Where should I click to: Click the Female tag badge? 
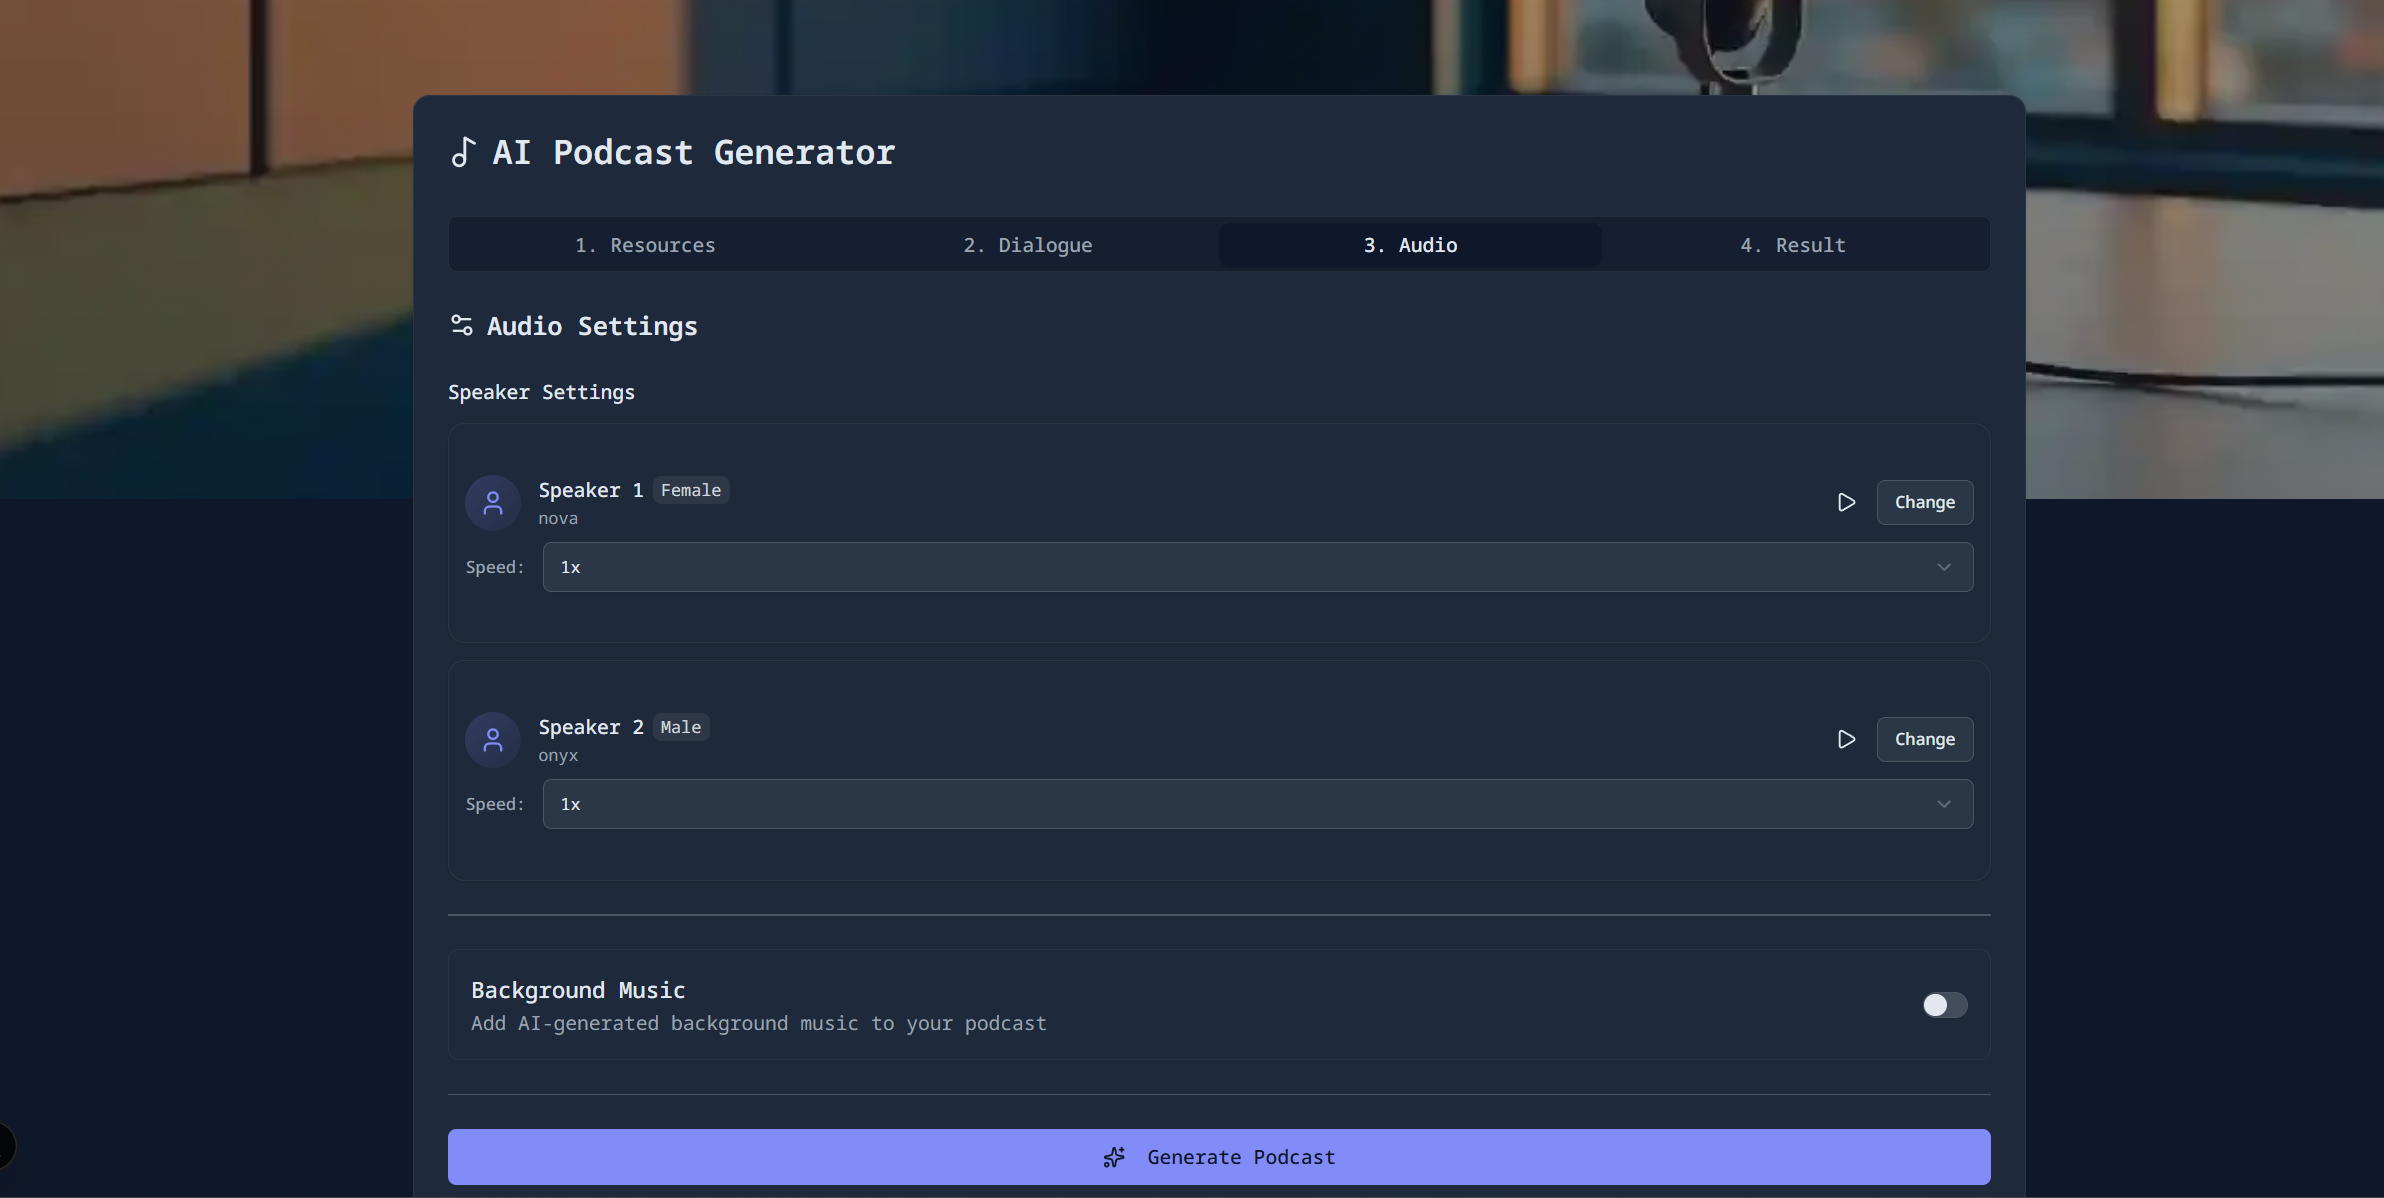point(690,490)
